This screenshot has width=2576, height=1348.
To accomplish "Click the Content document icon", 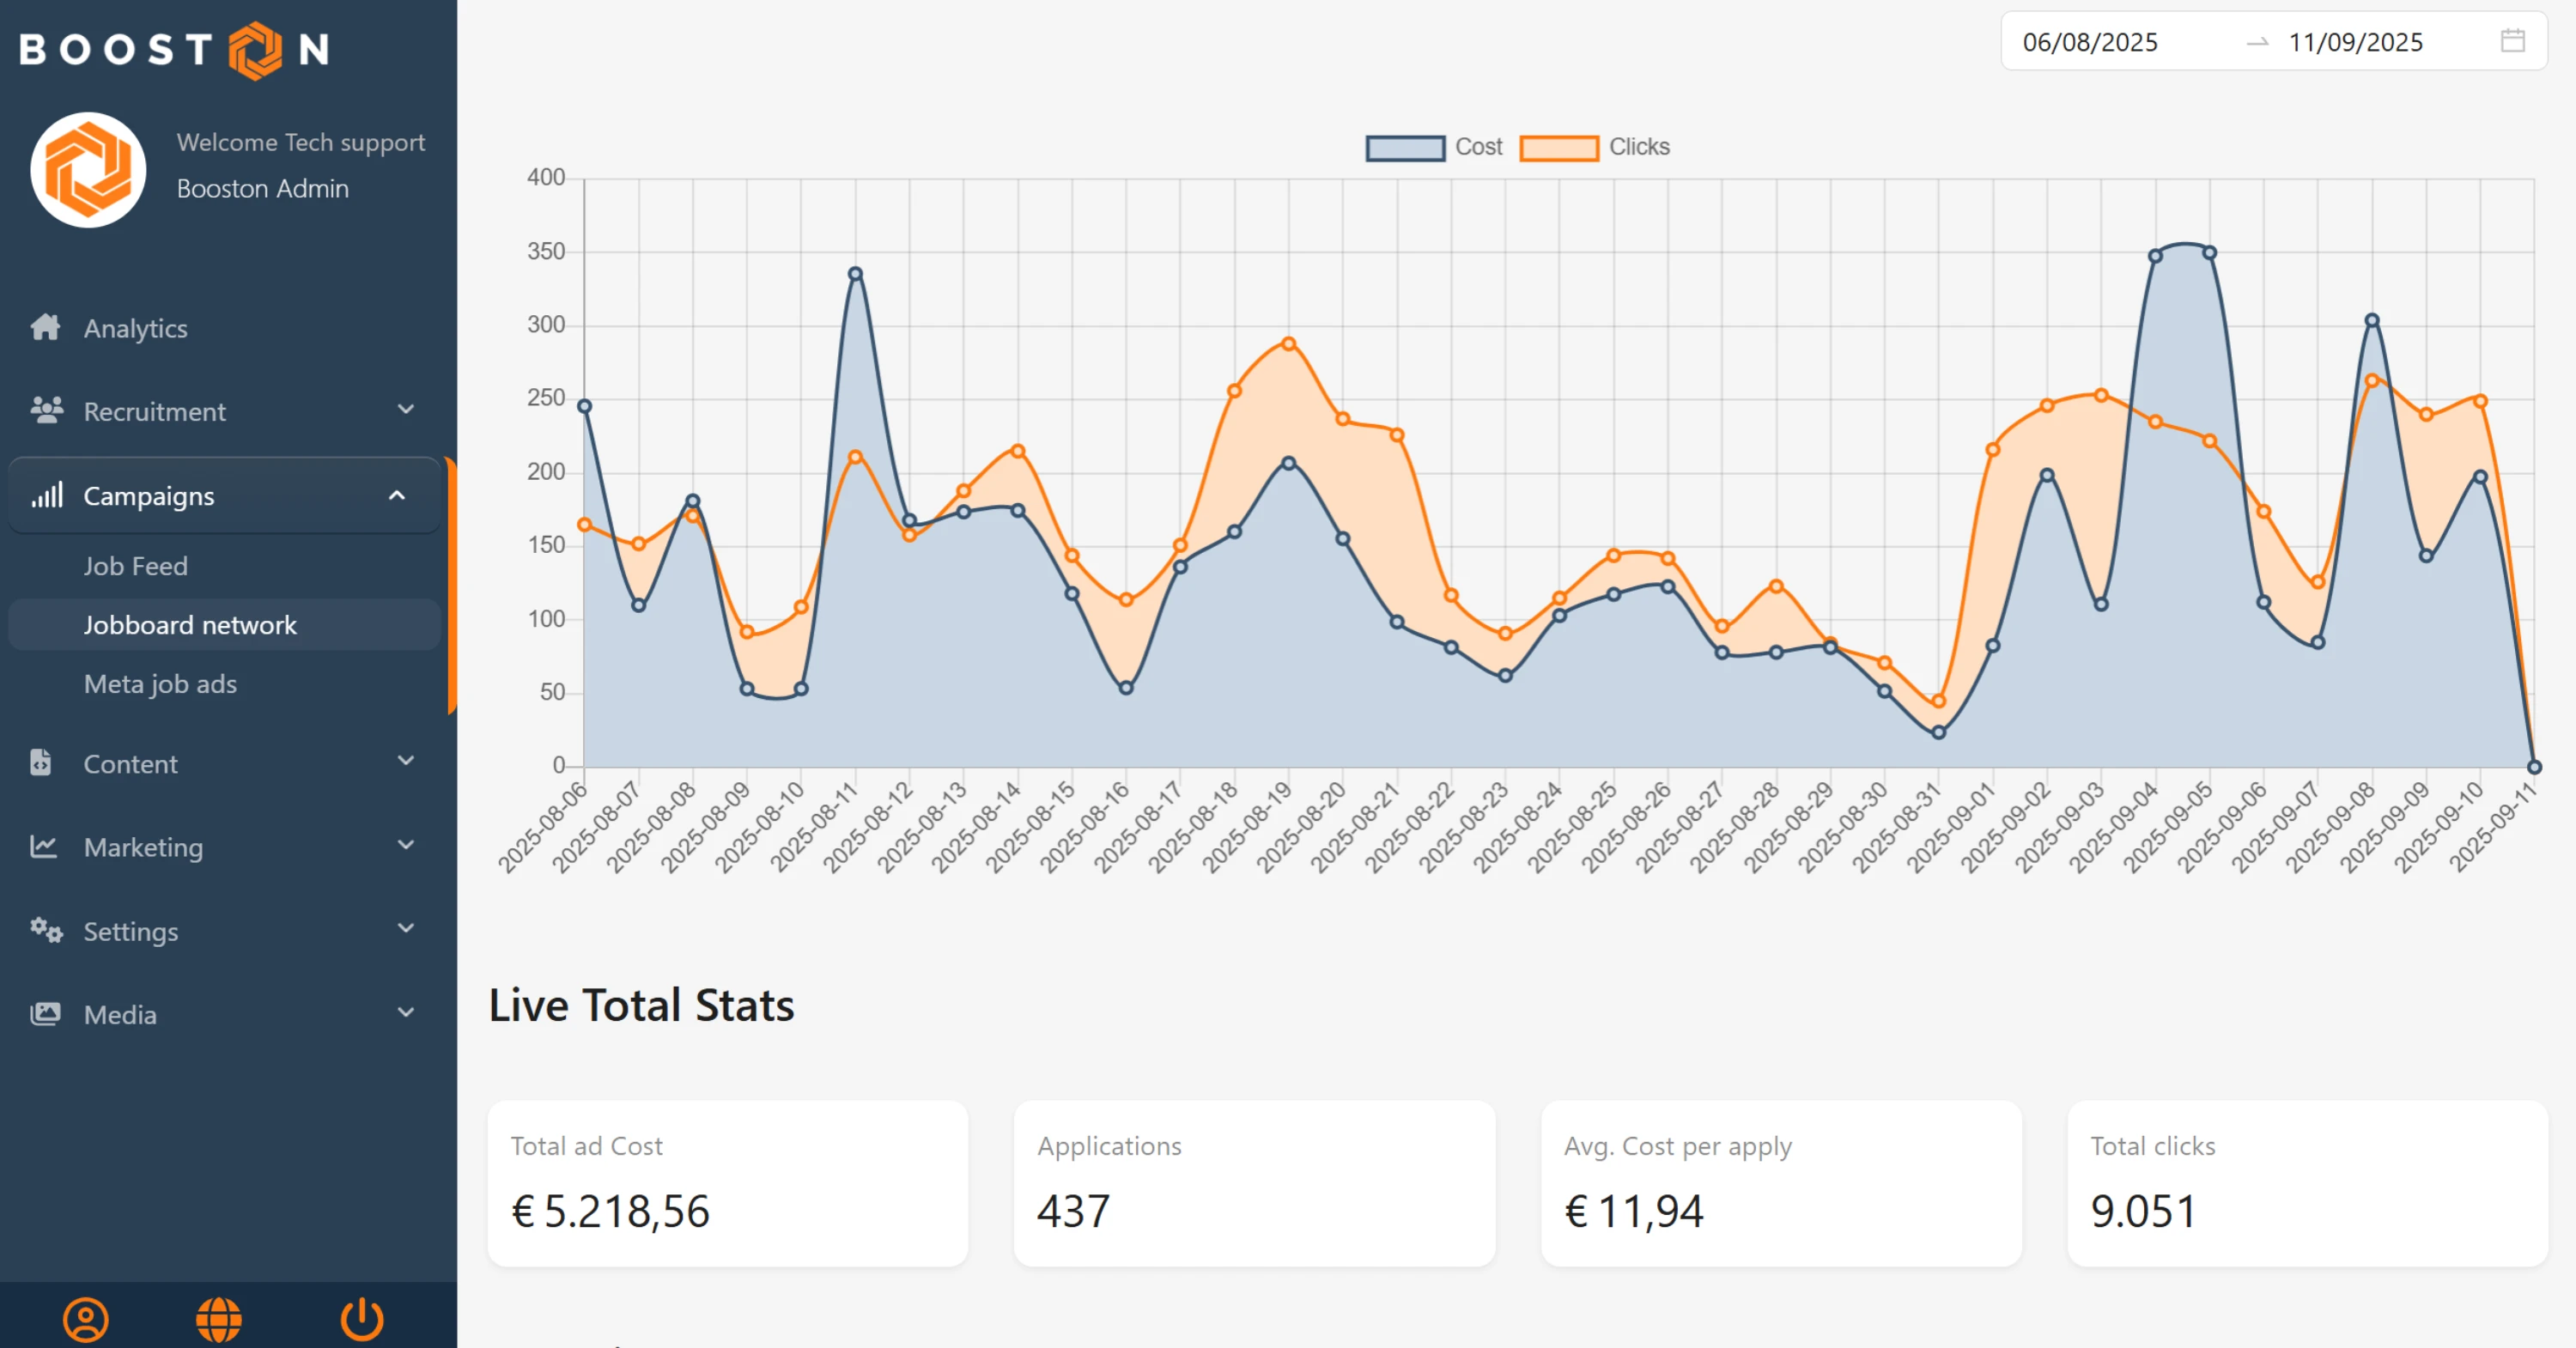I will 41,763.
